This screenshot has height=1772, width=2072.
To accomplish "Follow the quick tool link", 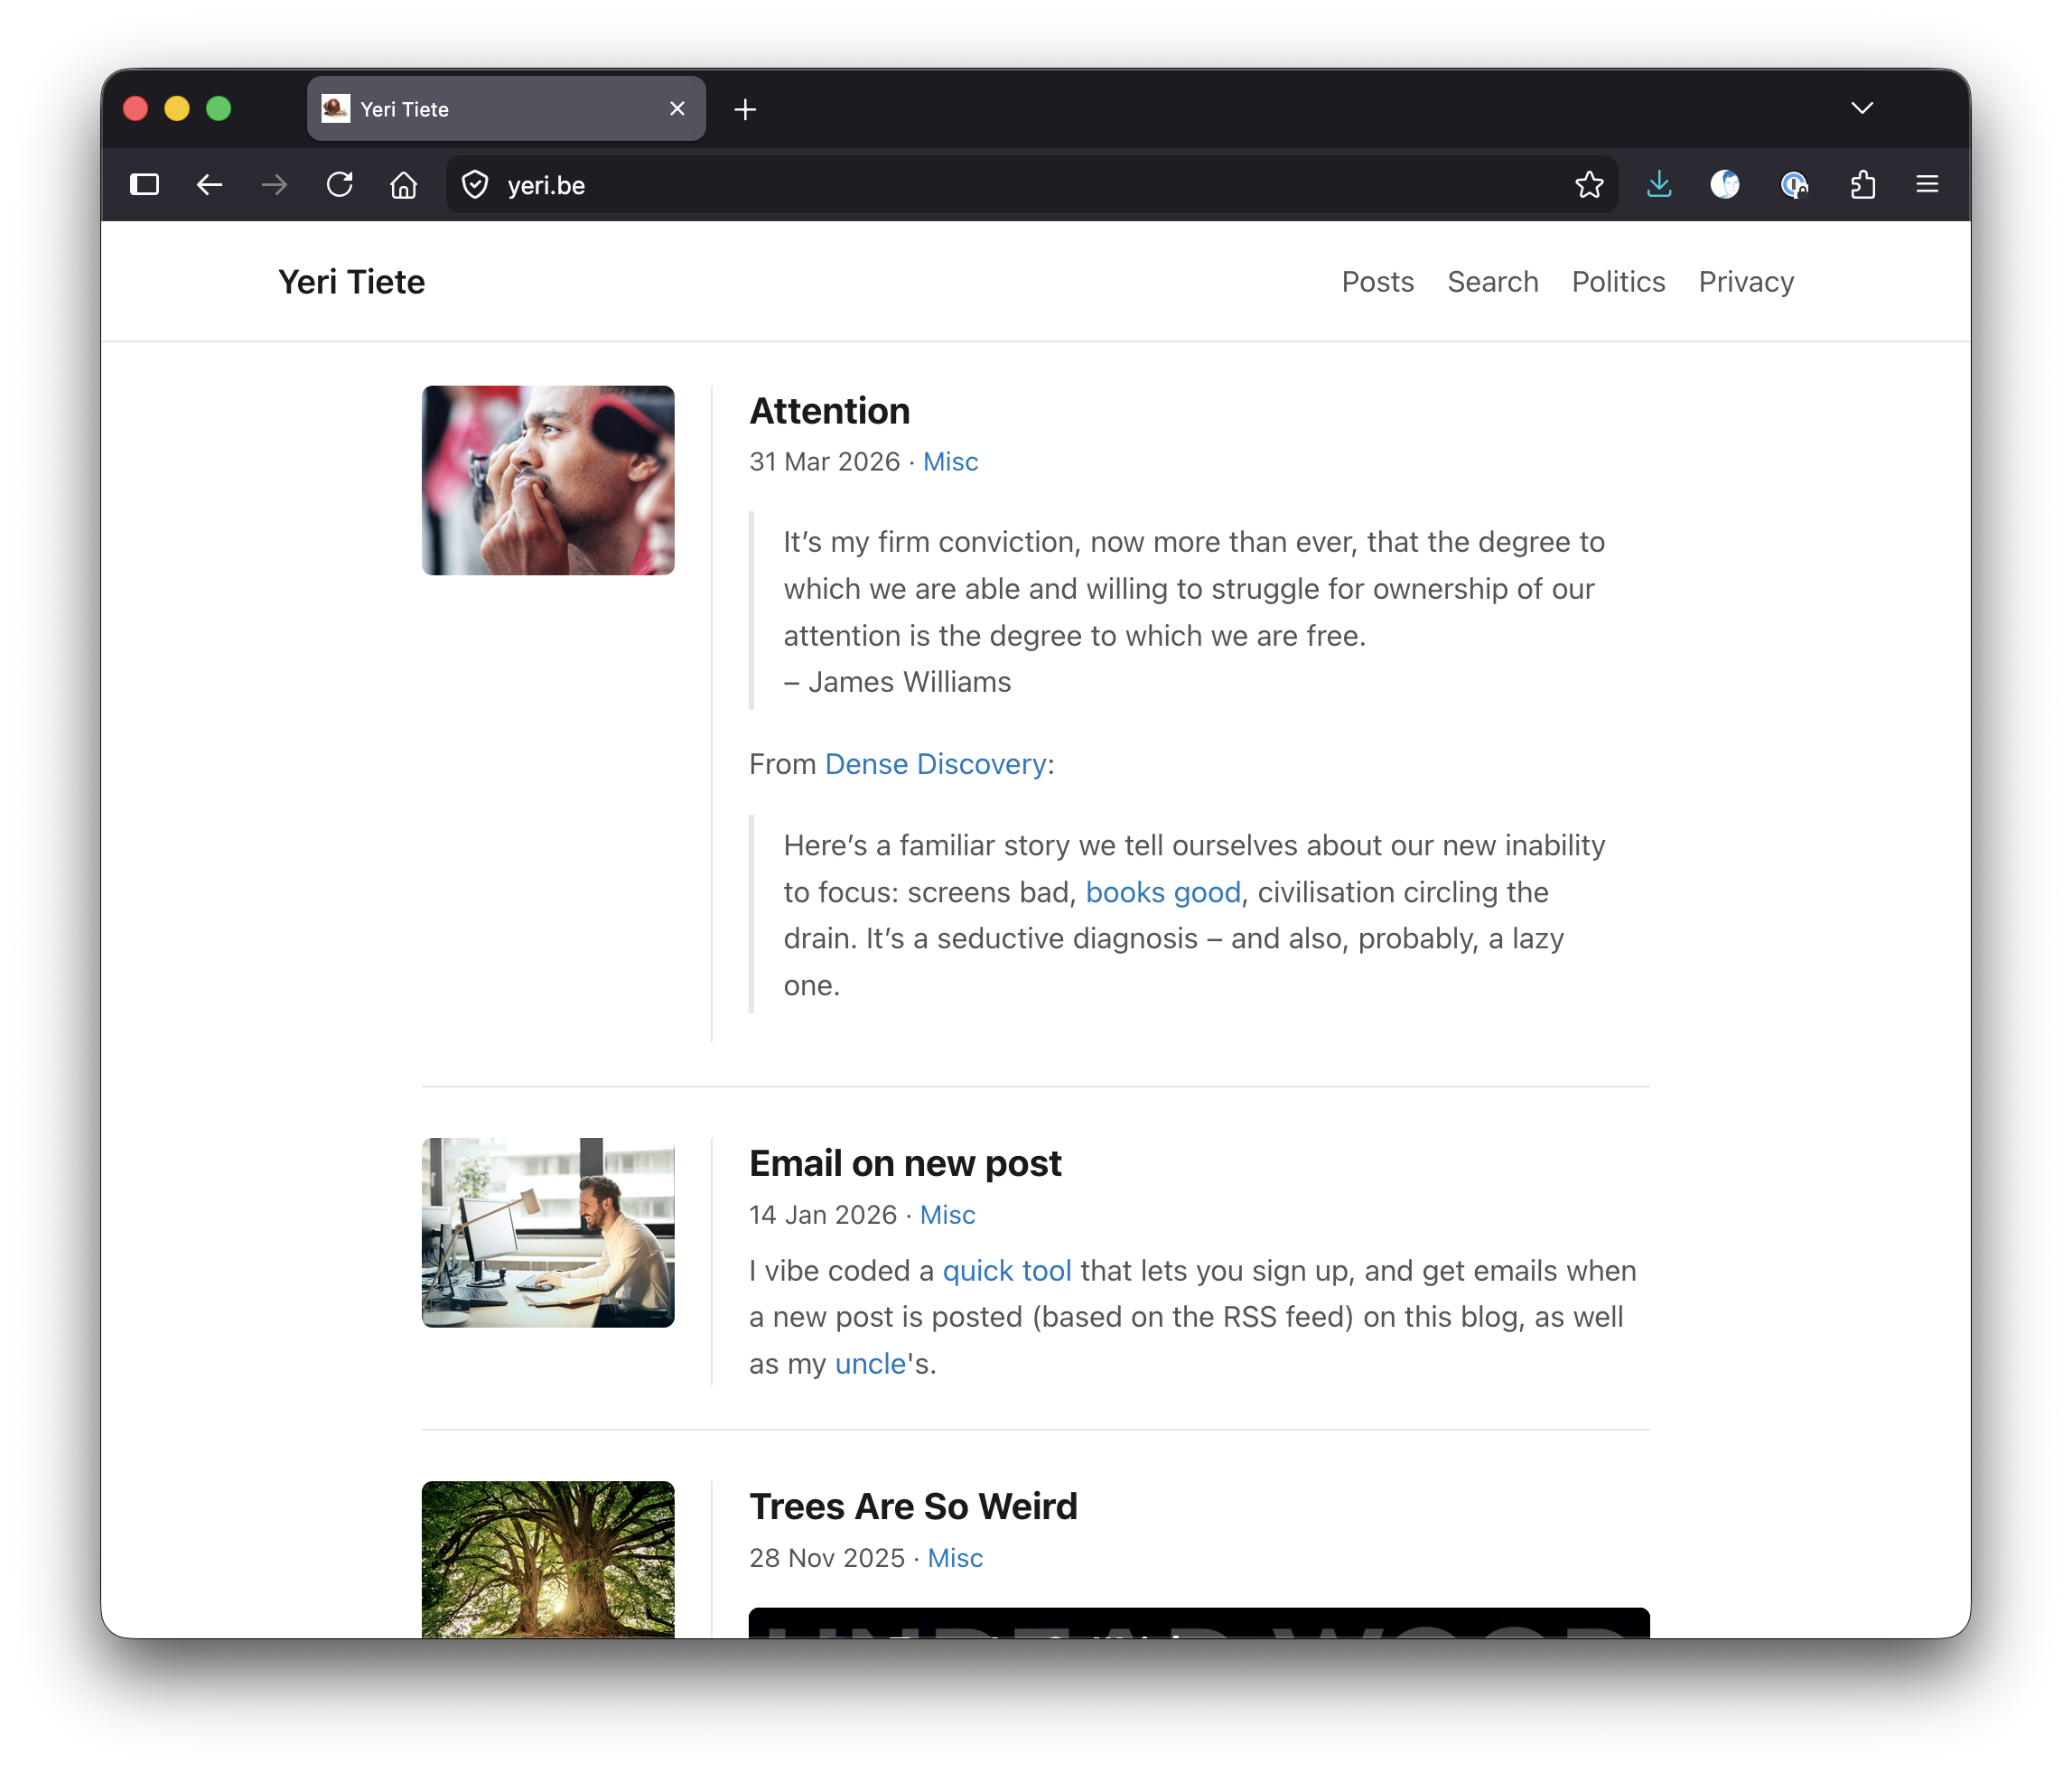I will pos(1007,1271).
